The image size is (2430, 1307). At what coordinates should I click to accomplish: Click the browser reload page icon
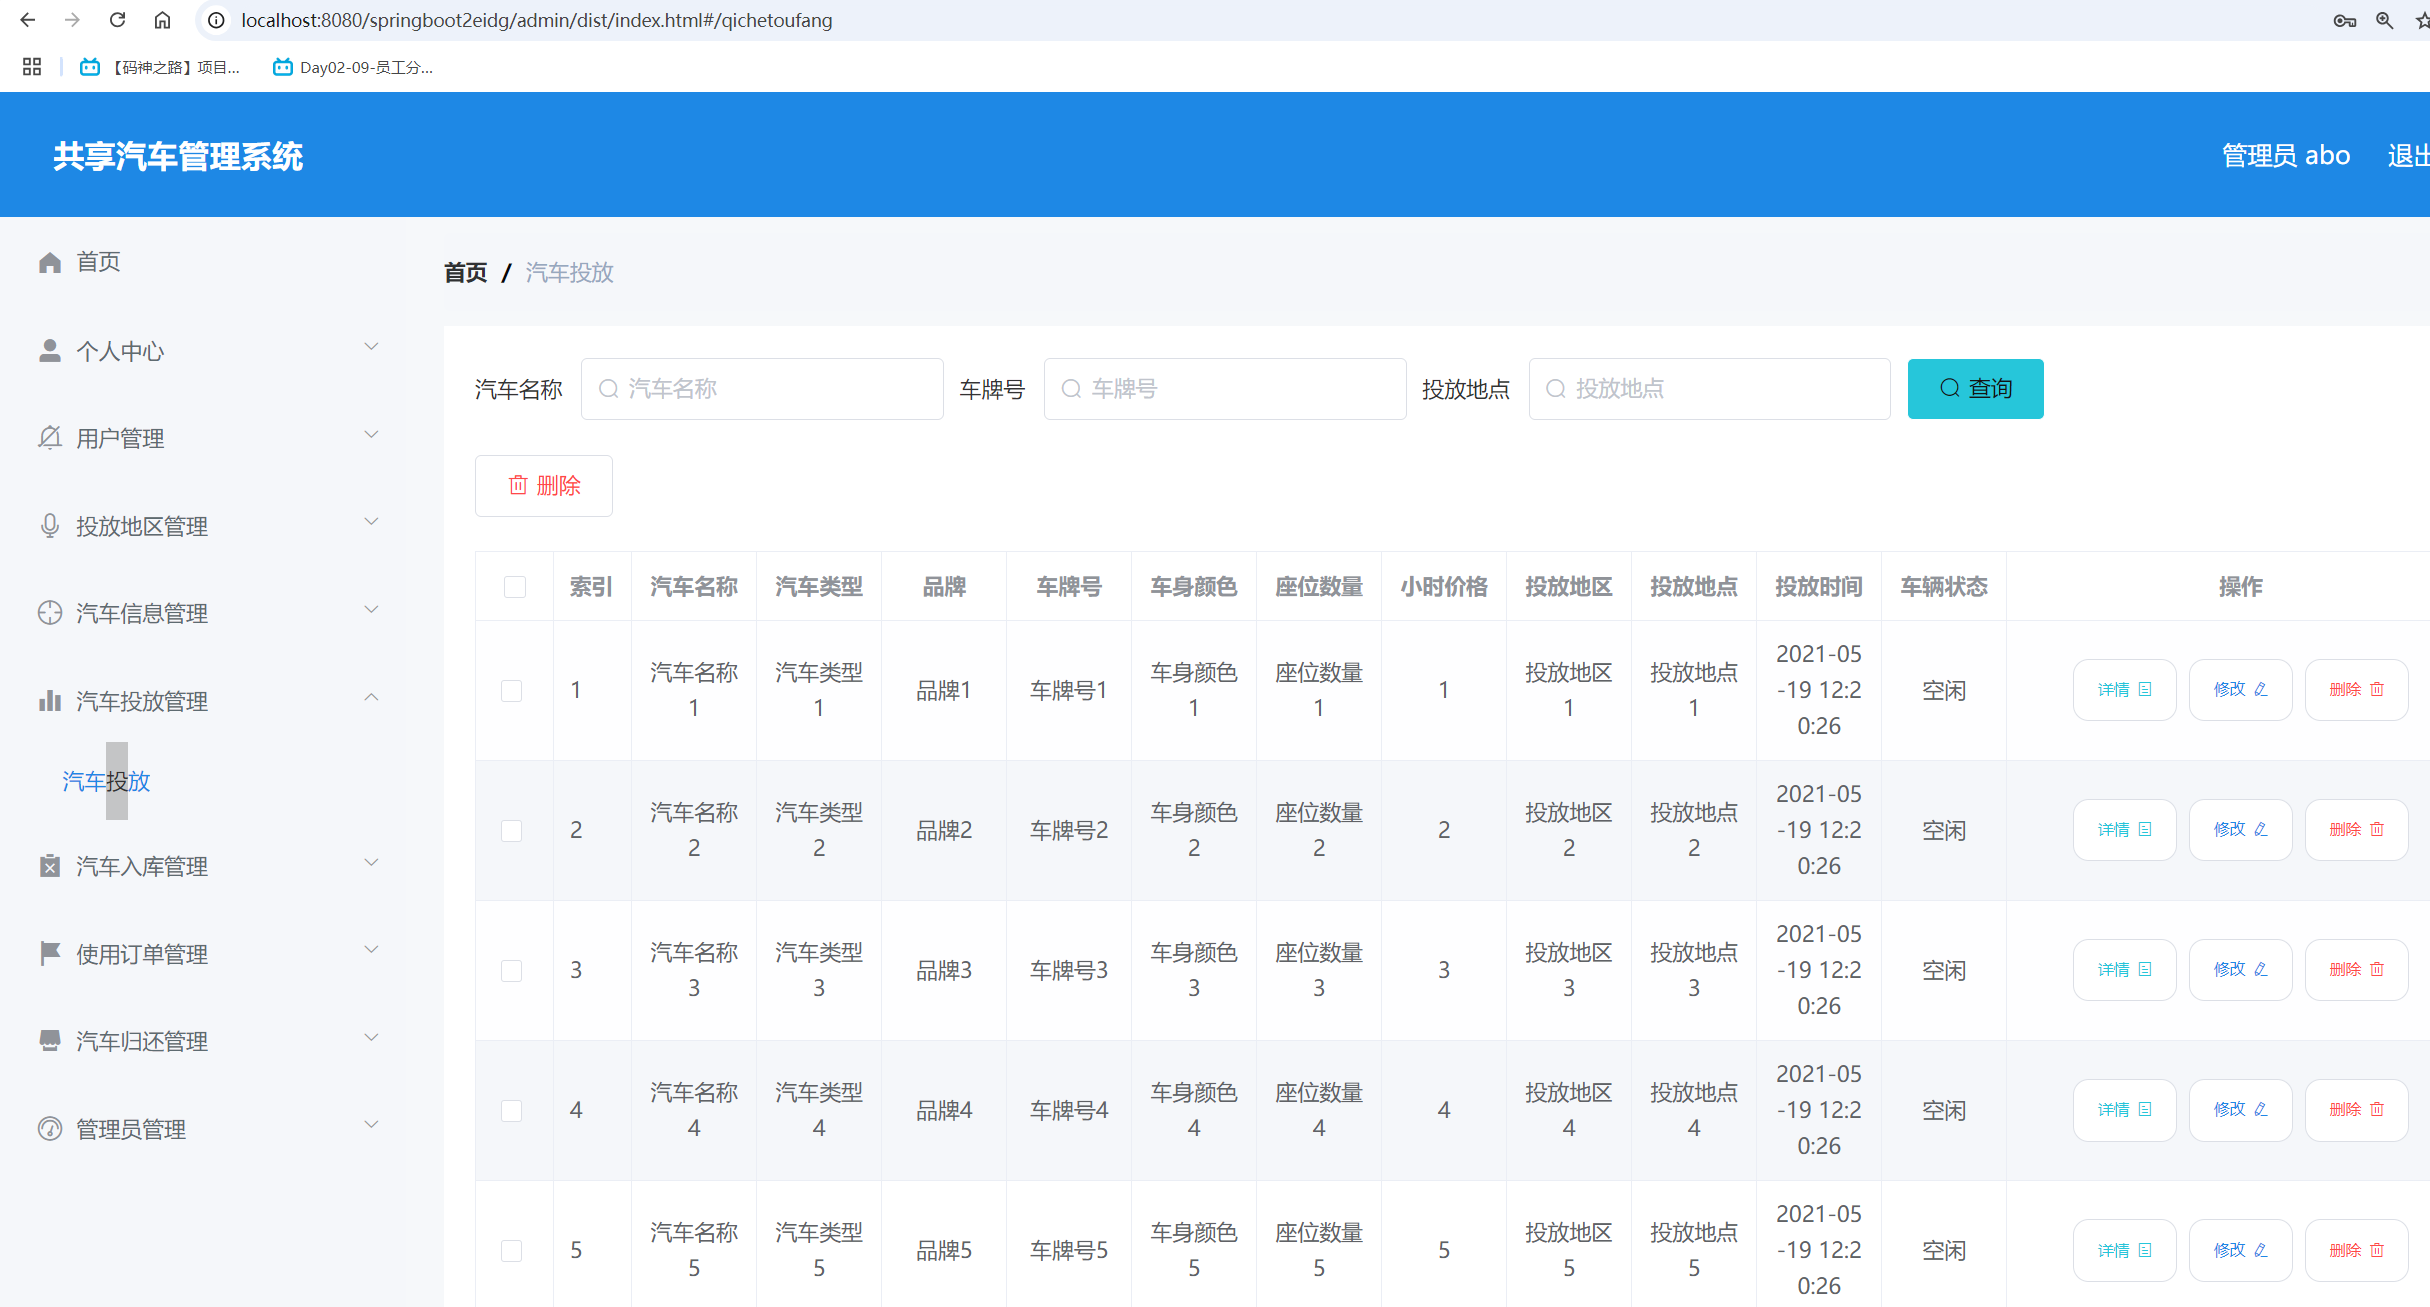[x=117, y=20]
